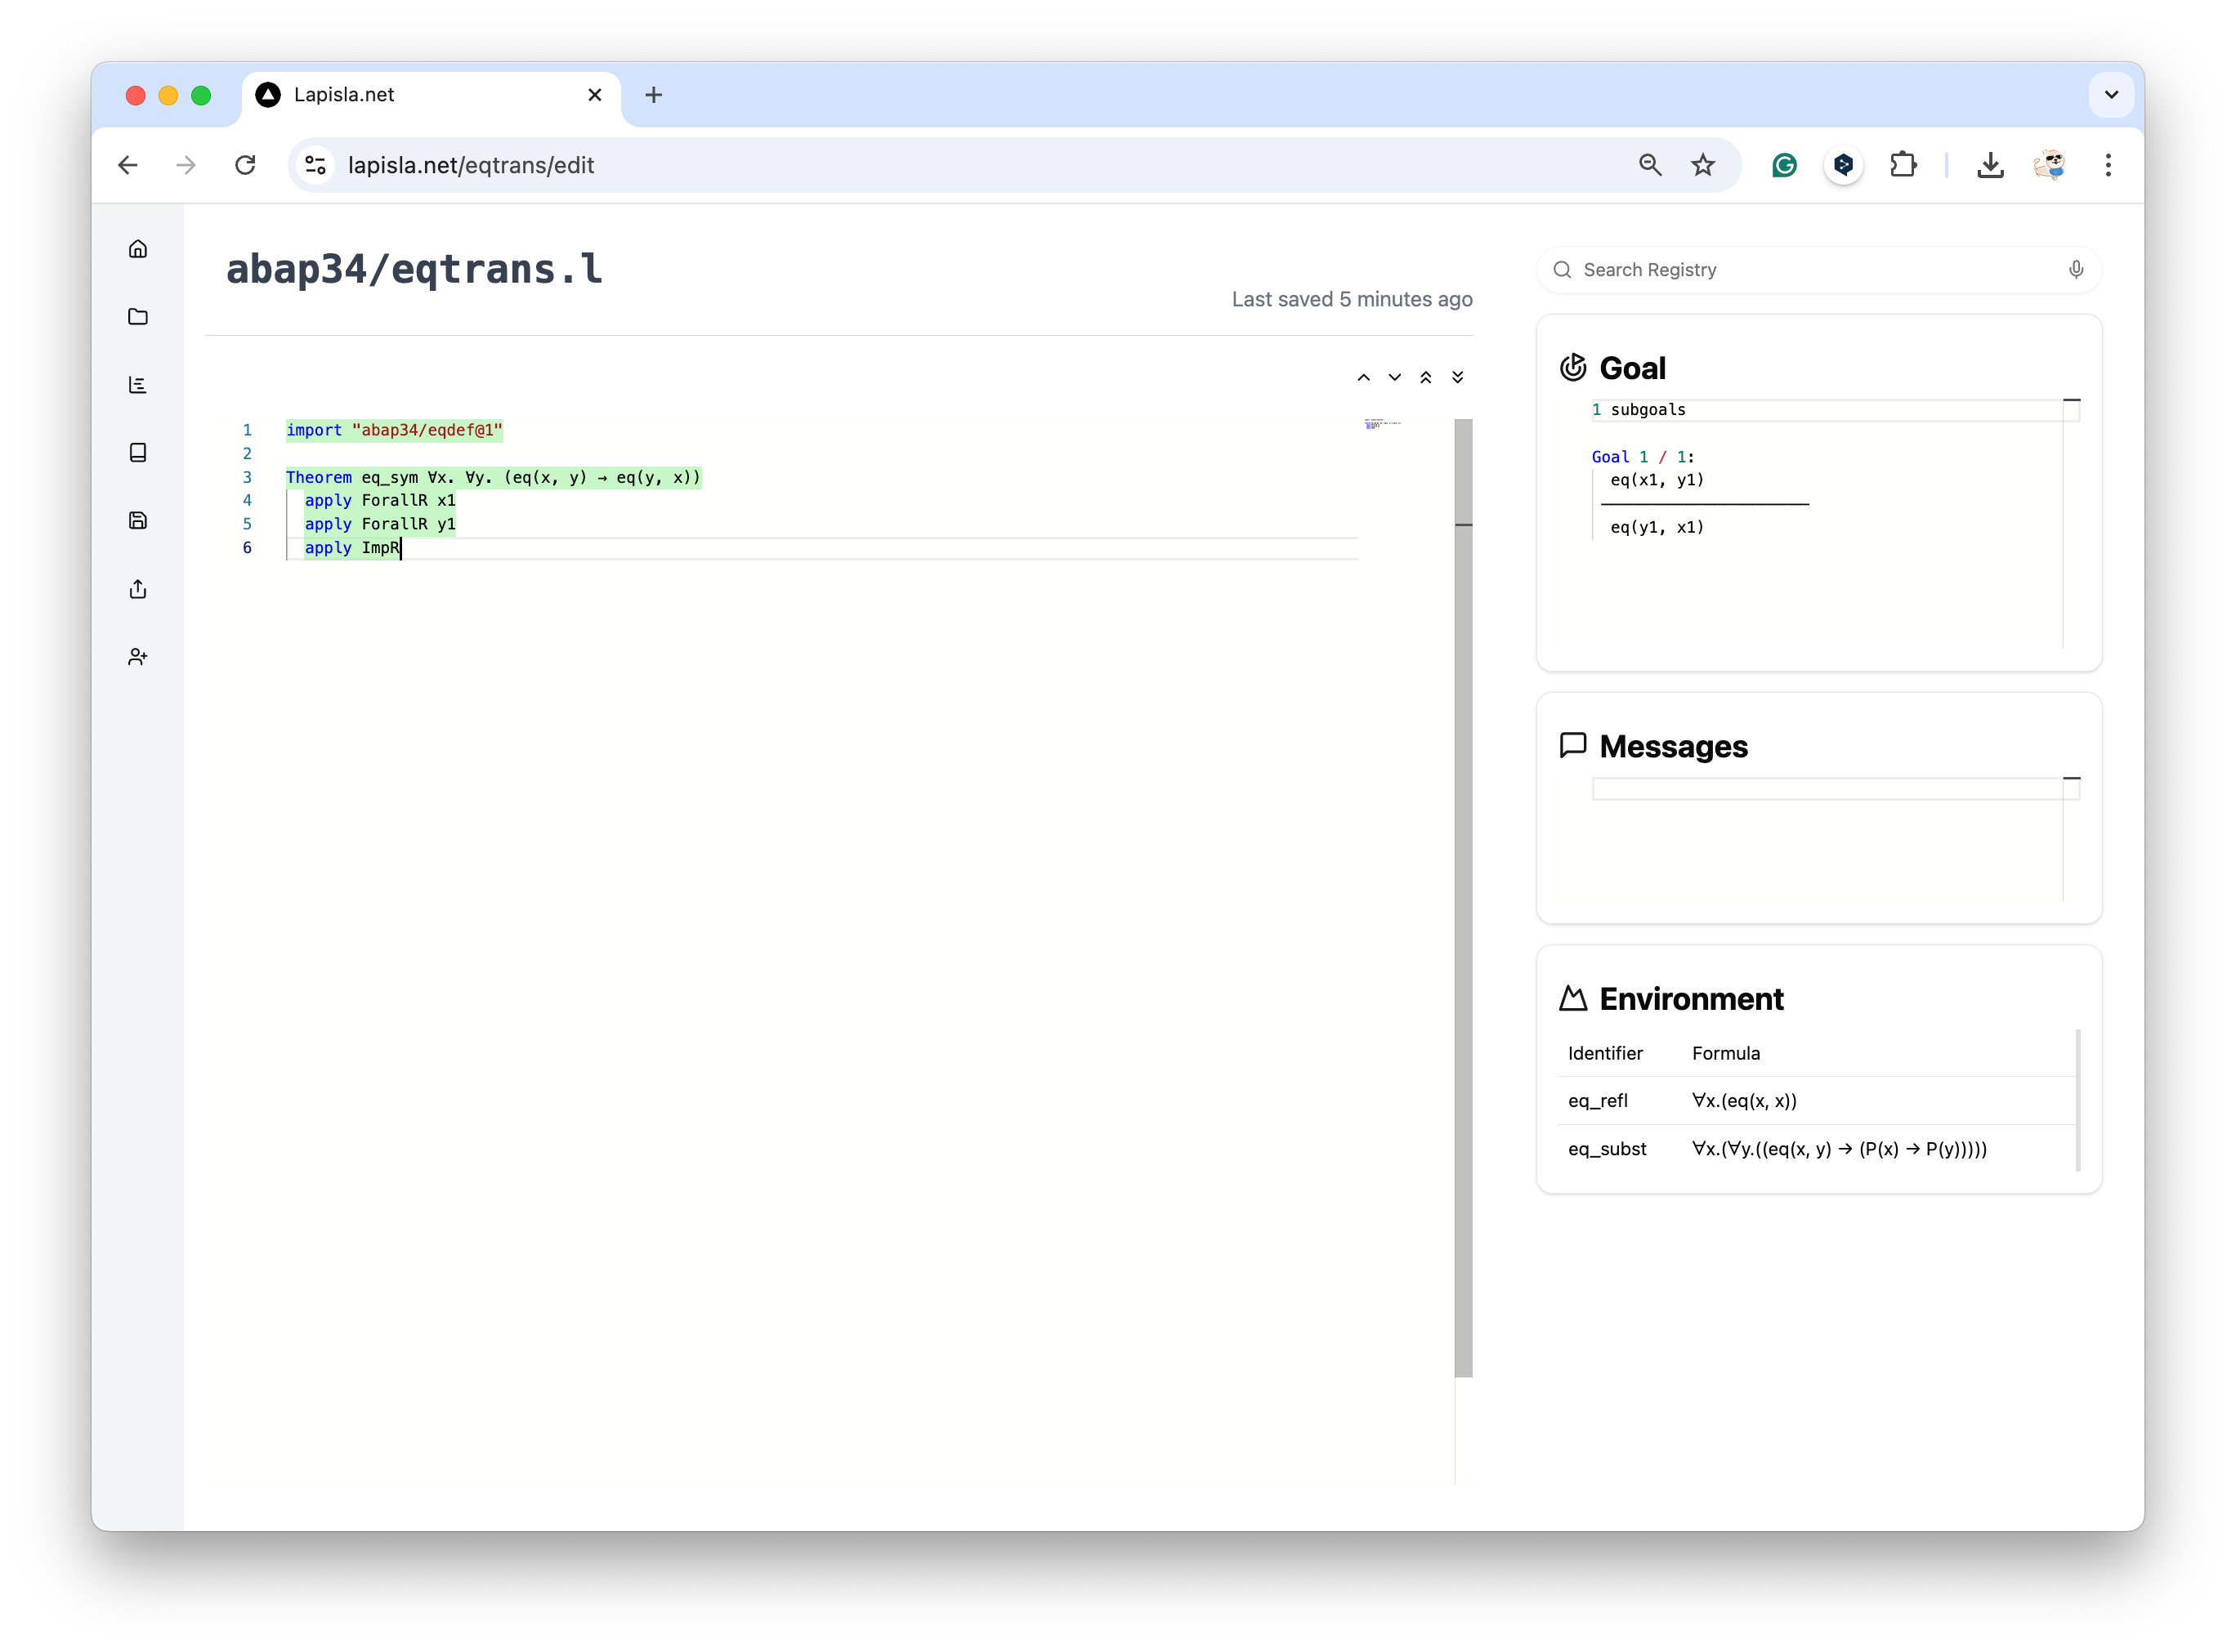Open the home icon in sidebar
This screenshot has width=2236, height=1652.
[138, 249]
